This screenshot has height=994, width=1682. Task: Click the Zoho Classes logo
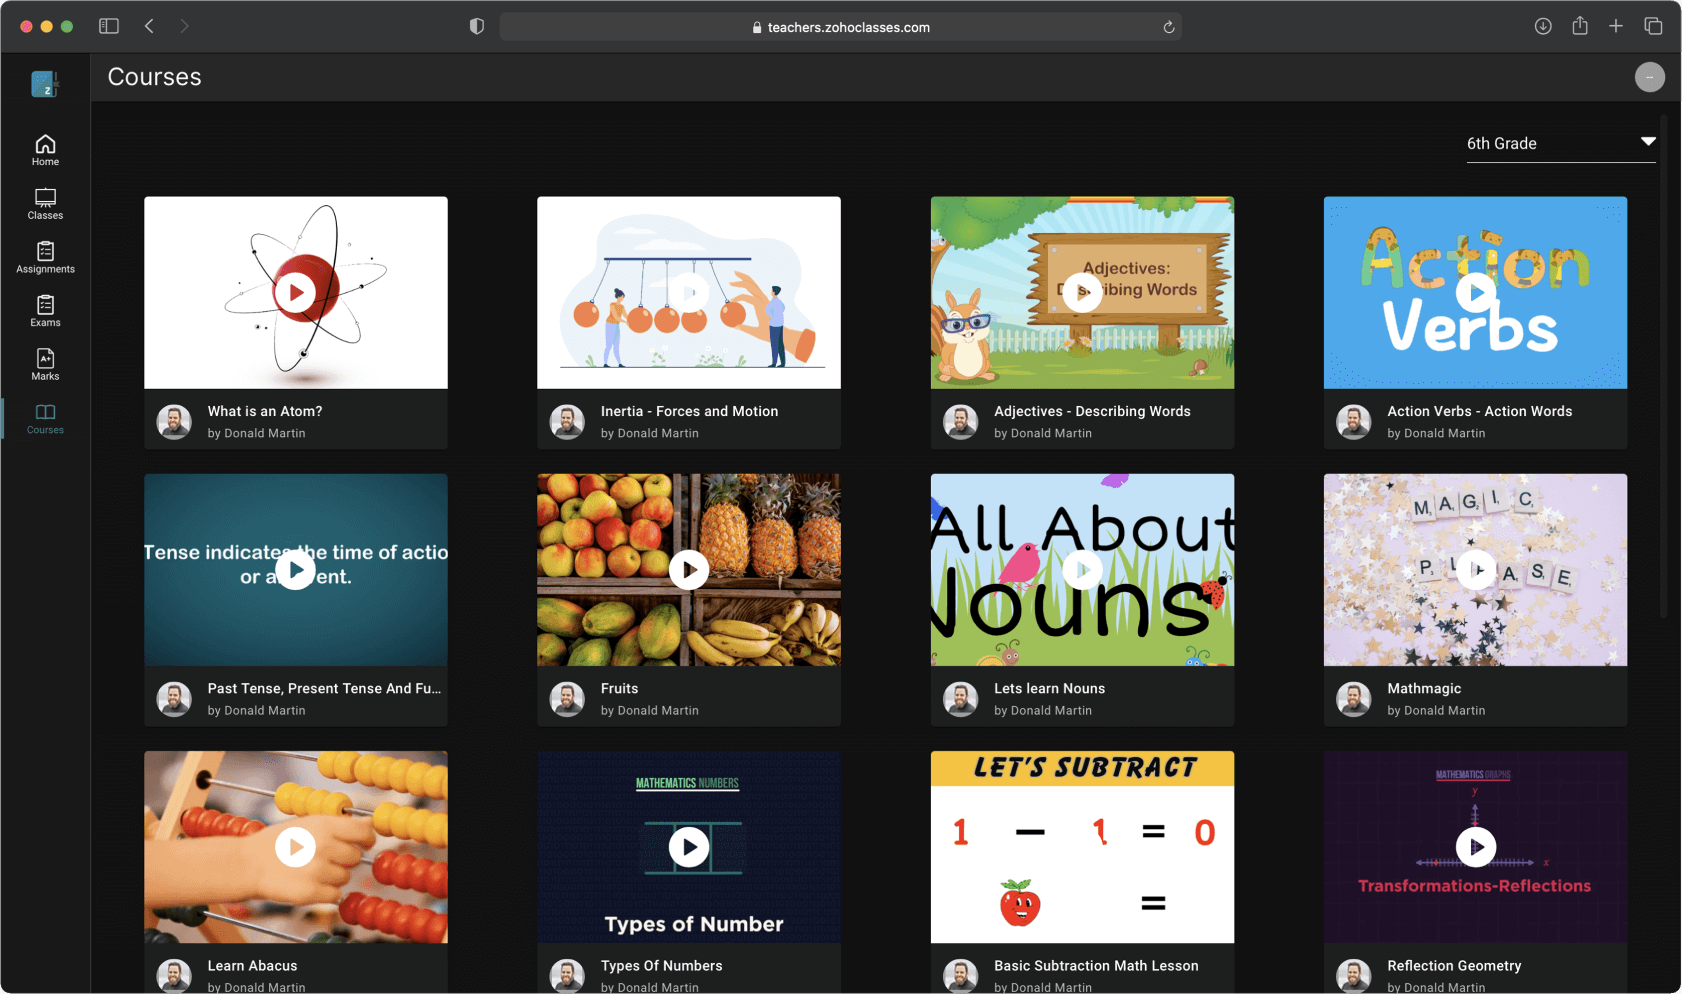click(45, 84)
